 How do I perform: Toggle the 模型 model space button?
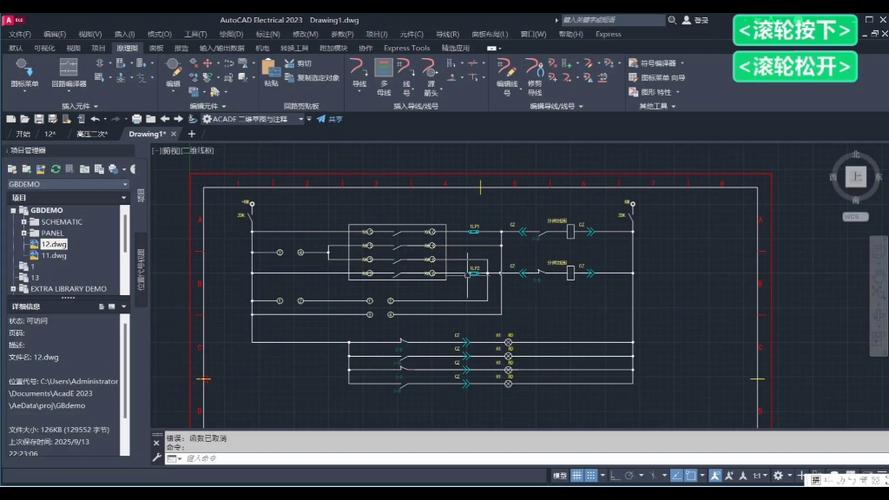tap(560, 476)
